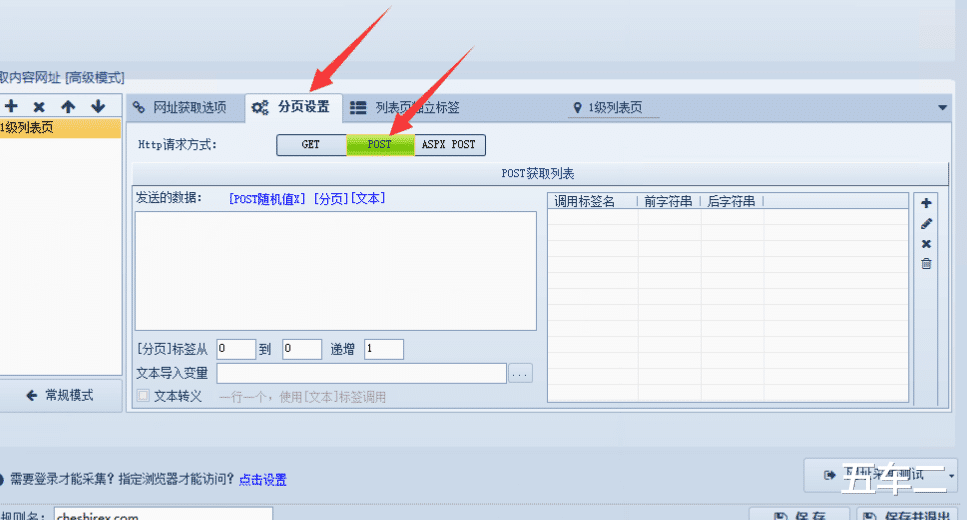Move list level up with up arrow

click(68, 107)
